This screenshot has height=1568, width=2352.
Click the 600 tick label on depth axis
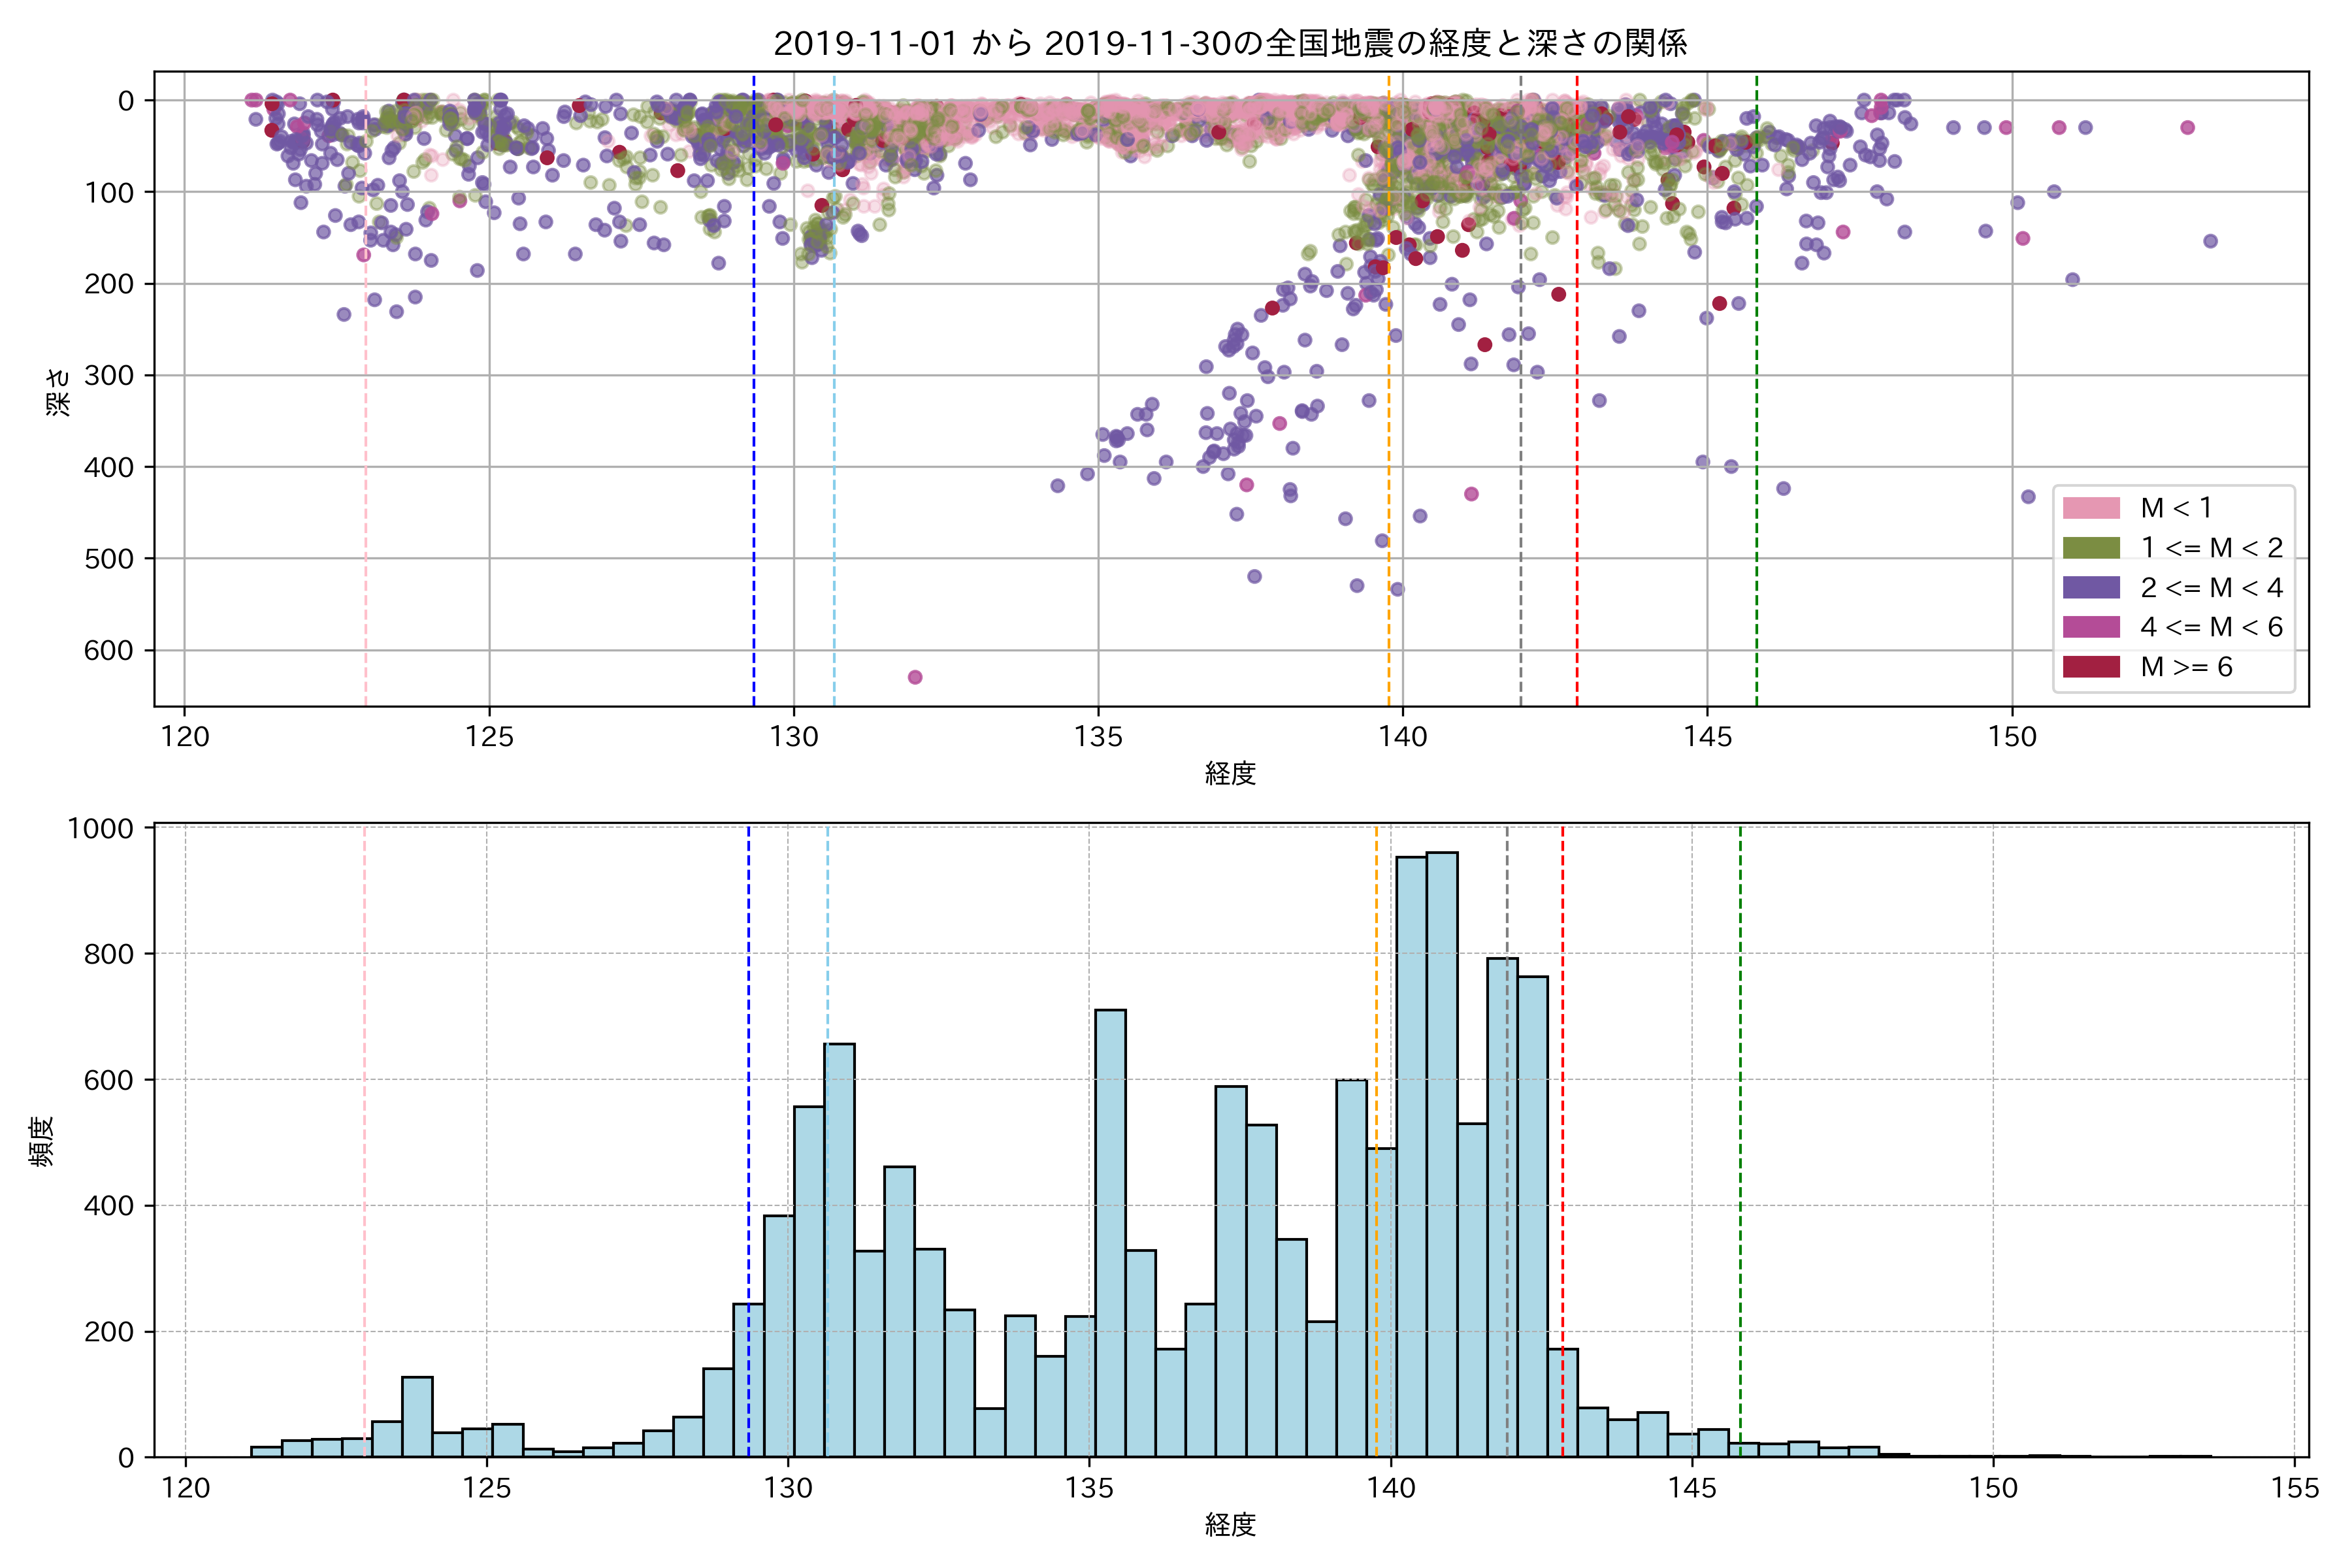tap(108, 651)
